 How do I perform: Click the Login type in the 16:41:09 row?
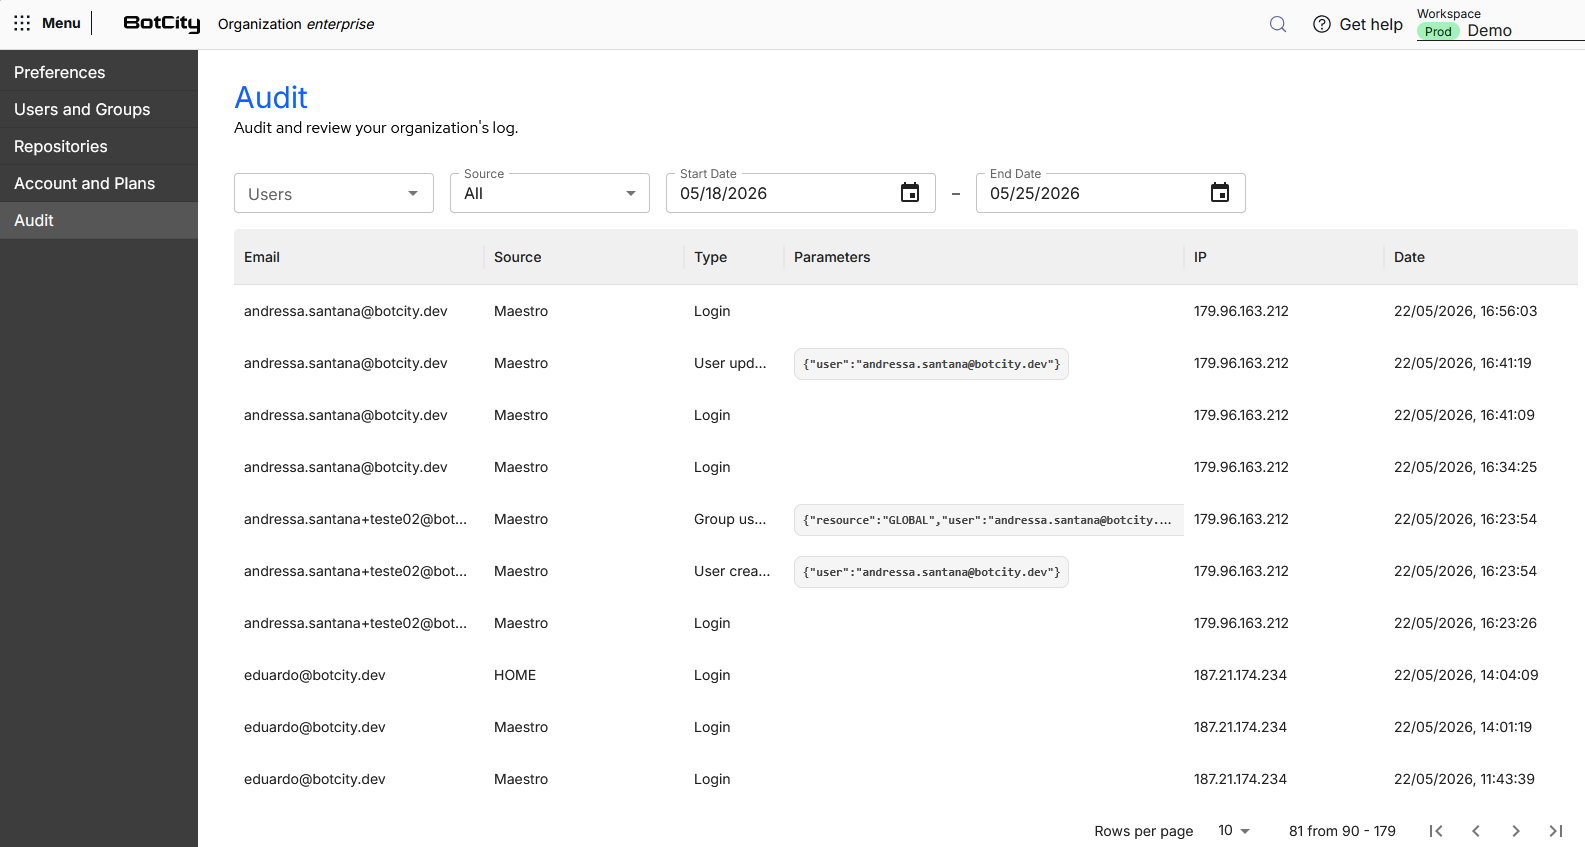point(712,415)
